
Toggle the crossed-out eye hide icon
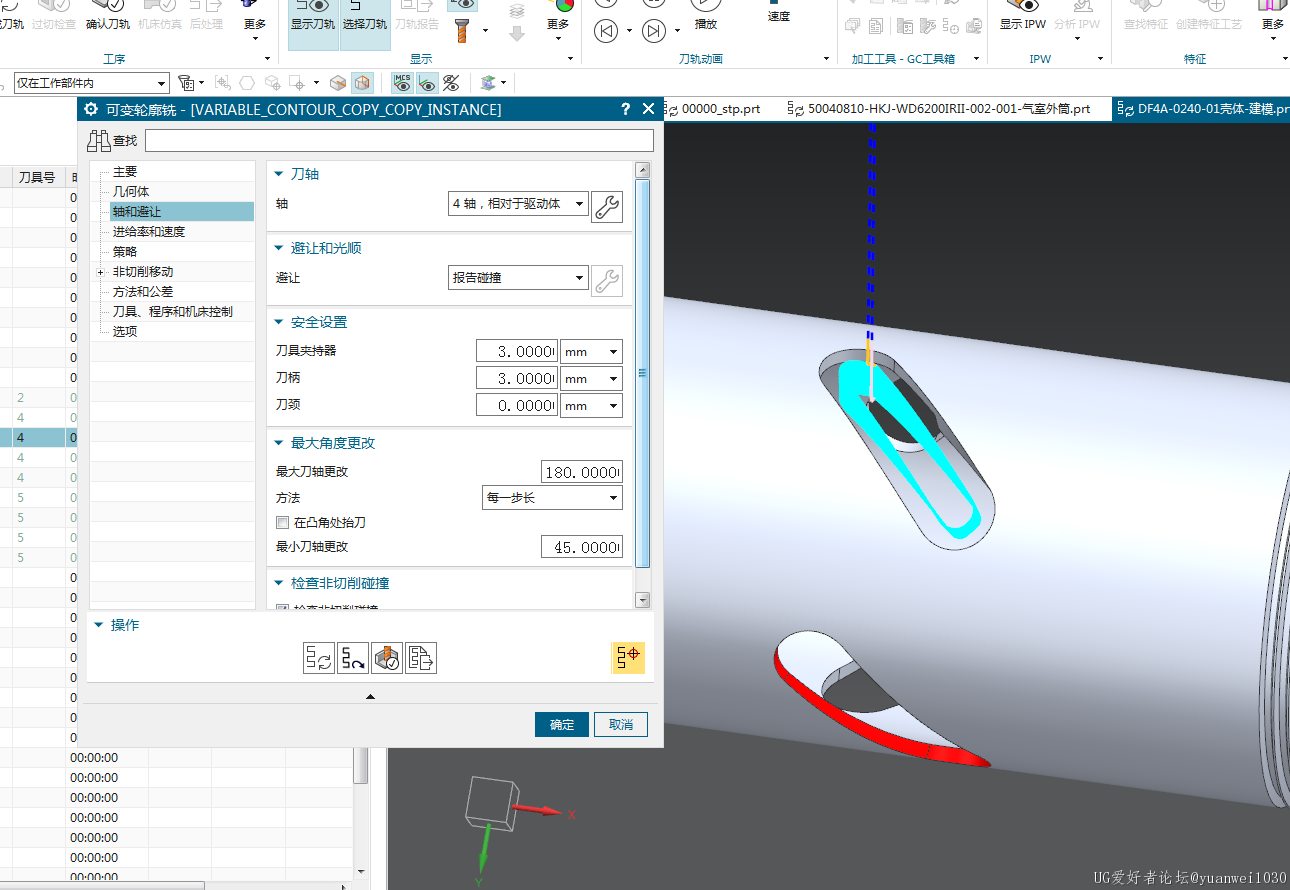pyautogui.click(x=451, y=83)
